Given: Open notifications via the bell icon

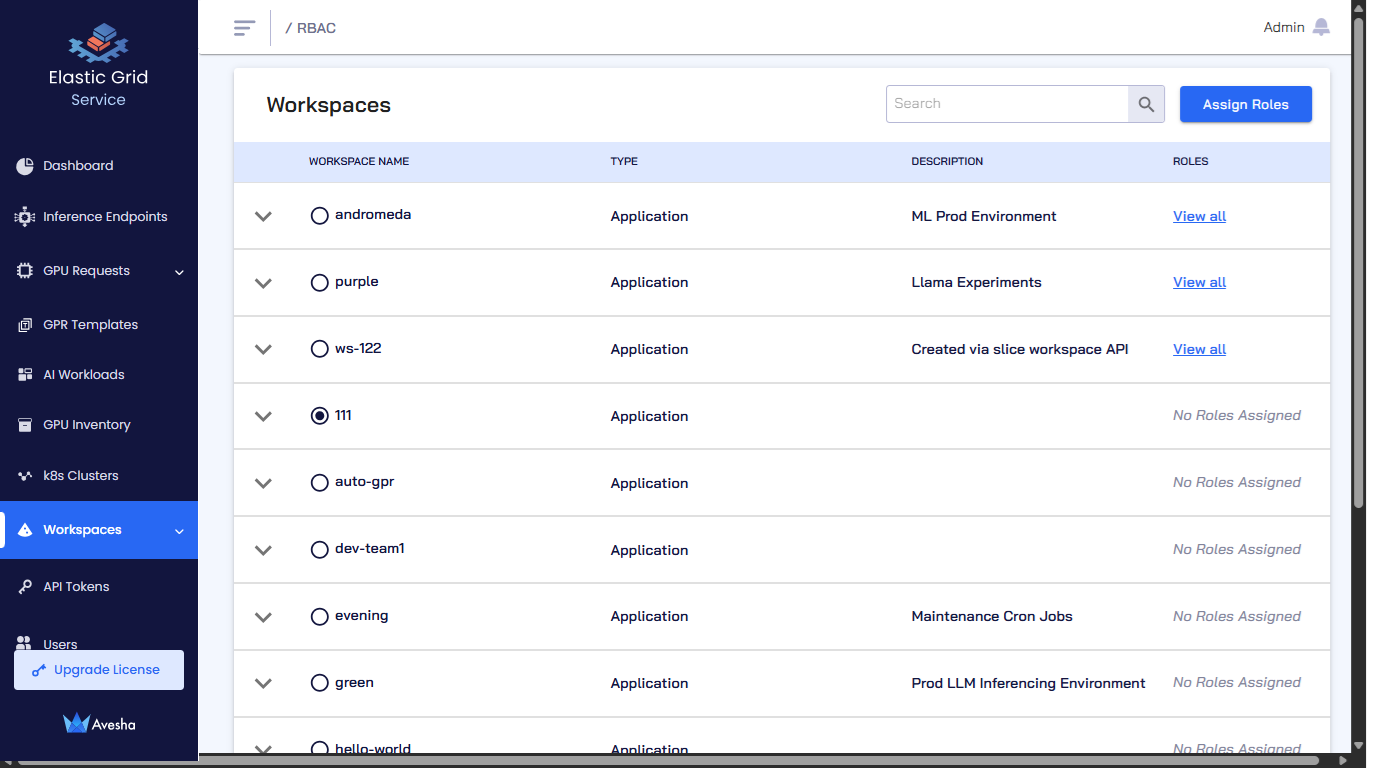Looking at the screenshot, I should point(1321,27).
